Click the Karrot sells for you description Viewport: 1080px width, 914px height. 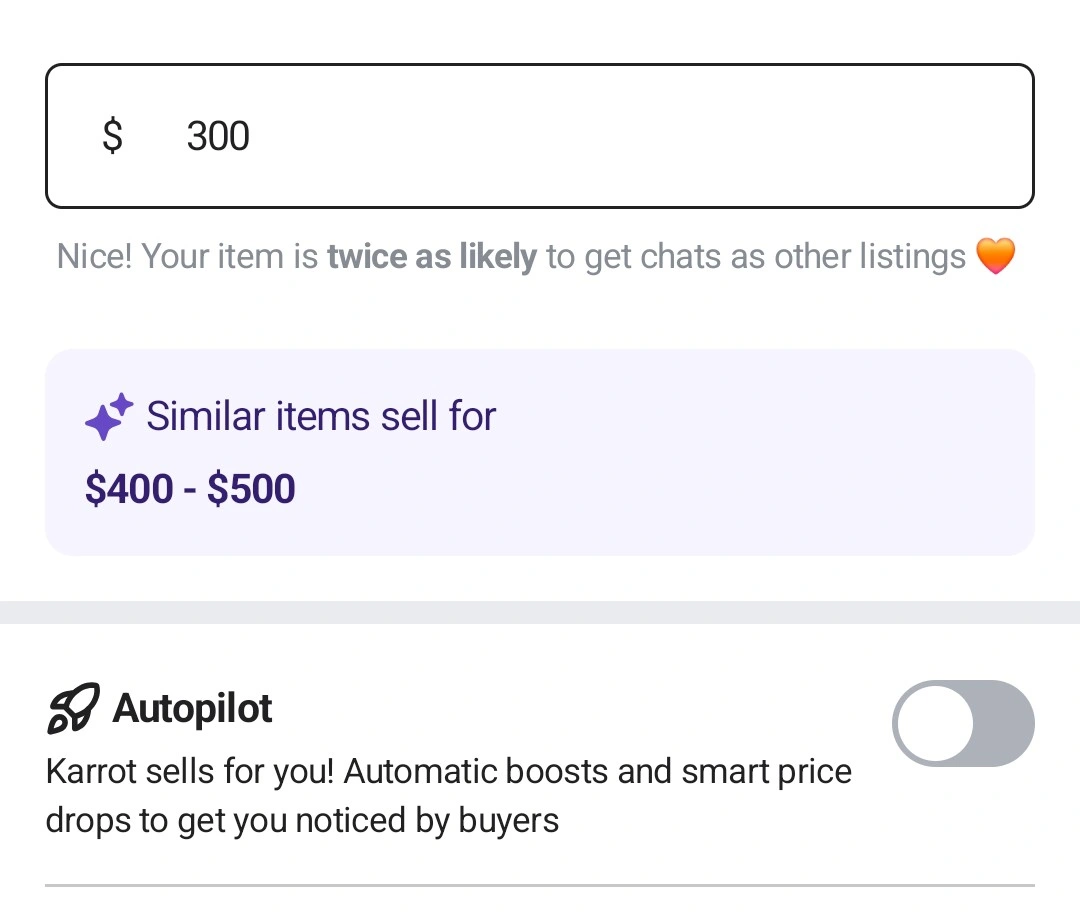click(448, 796)
